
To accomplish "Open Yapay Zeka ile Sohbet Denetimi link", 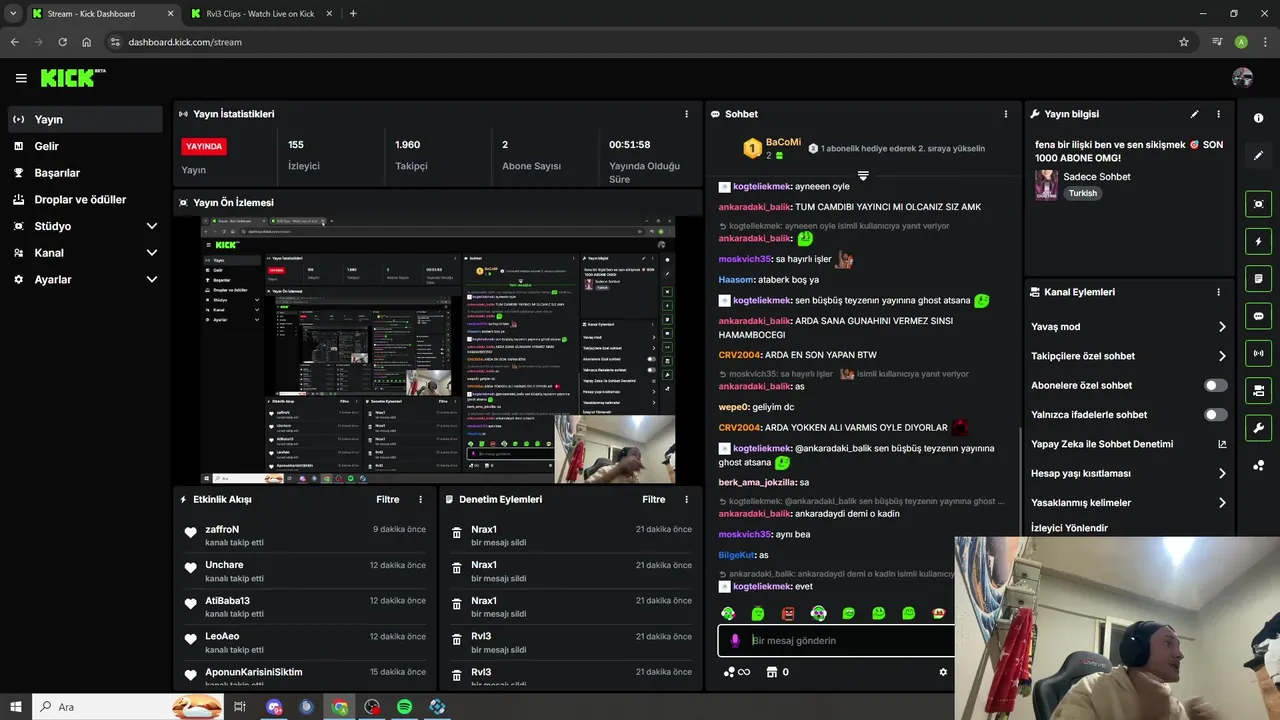I will tap(1129, 444).
